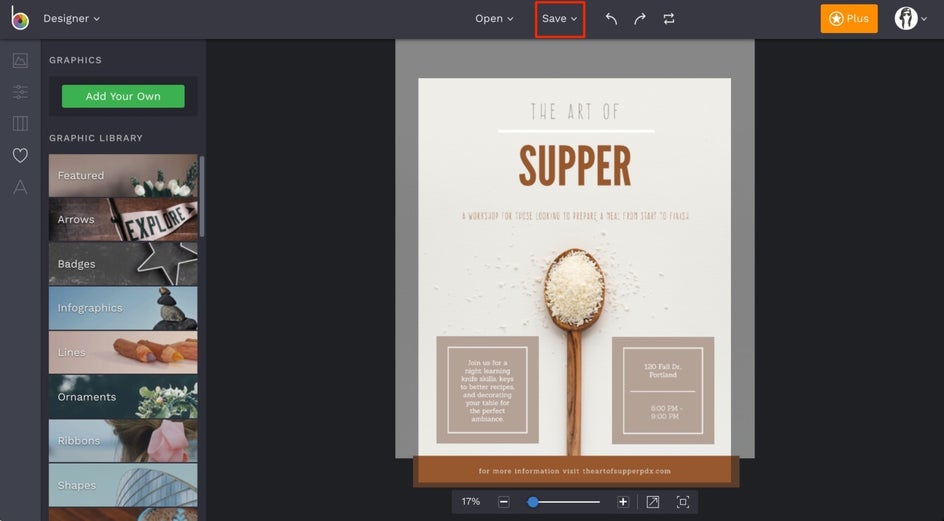Open the Text tool sidebar icon
The image size is (944, 521).
20,187
